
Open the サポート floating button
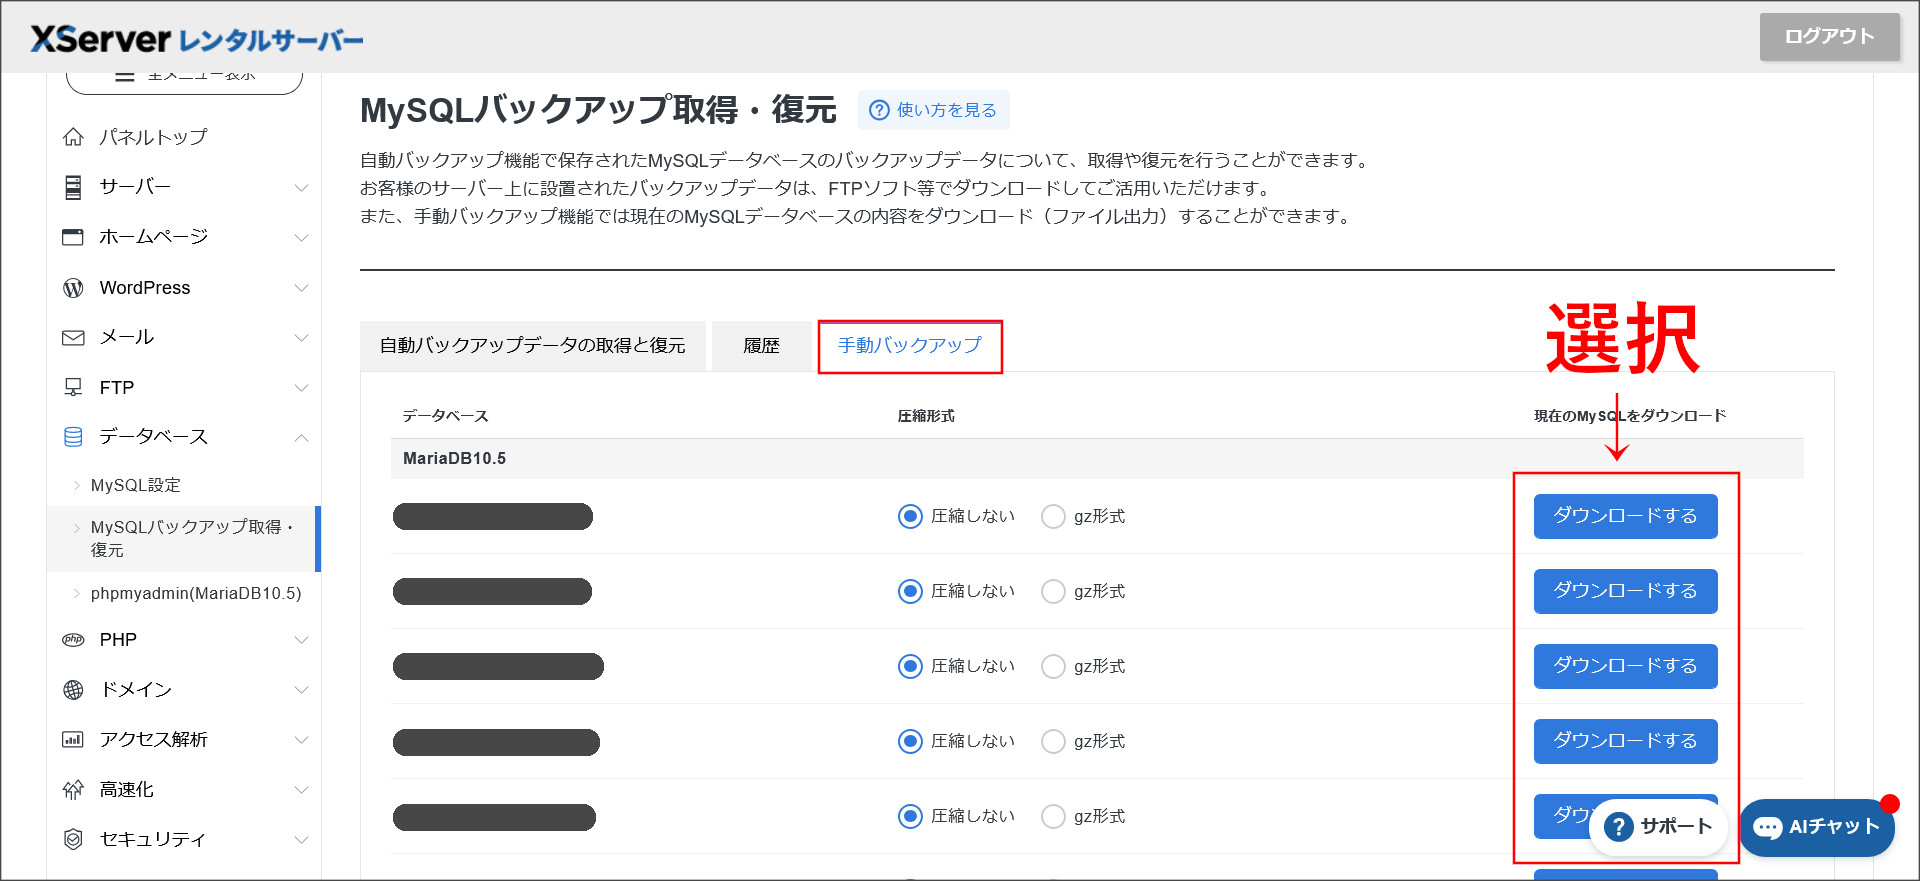coord(1658,827)
